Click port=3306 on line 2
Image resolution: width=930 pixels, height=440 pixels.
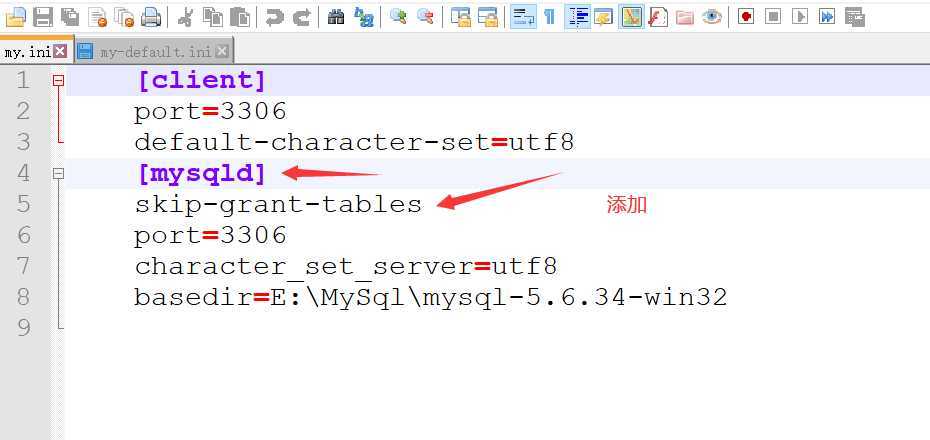(211, 111)
